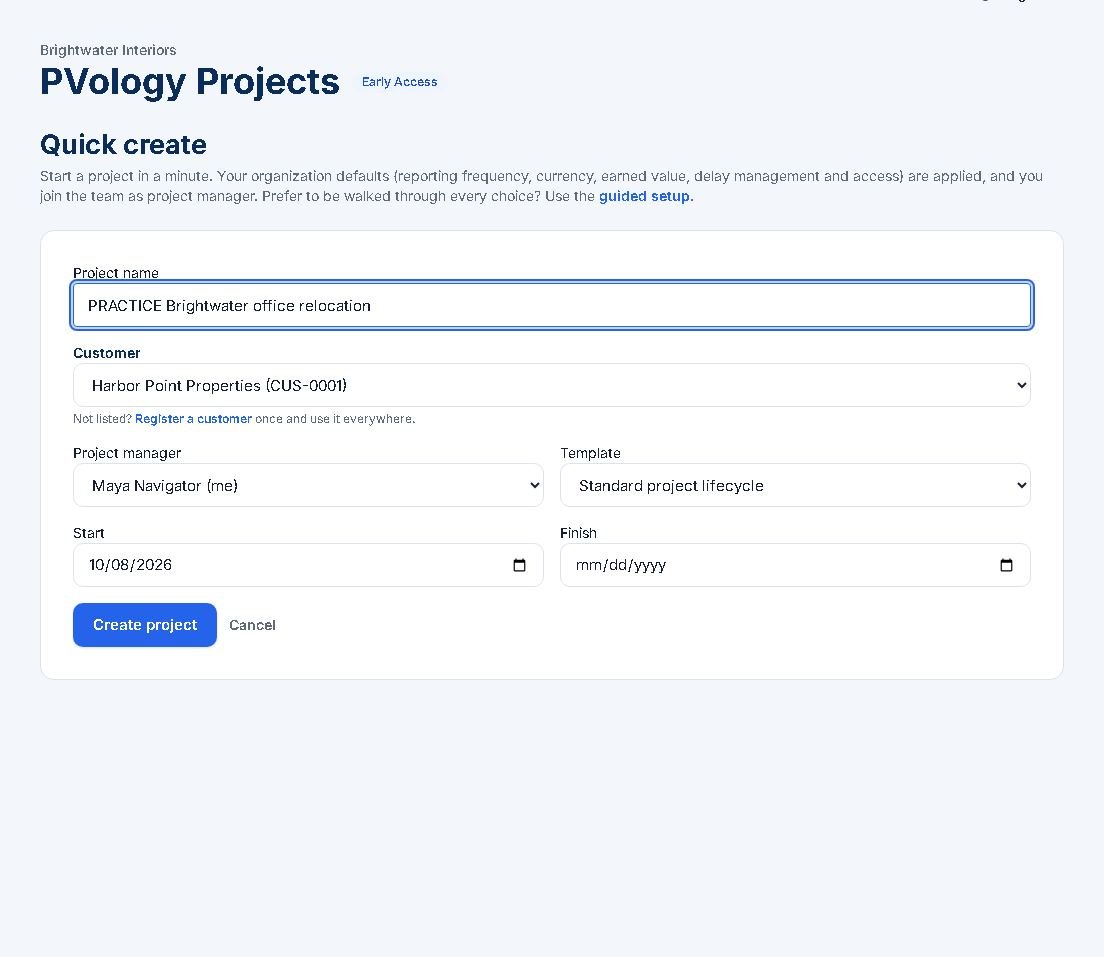The height and width of the screenshot is (957, 1104).
Task: Open the guided setup link
Action: click(646, 196)
